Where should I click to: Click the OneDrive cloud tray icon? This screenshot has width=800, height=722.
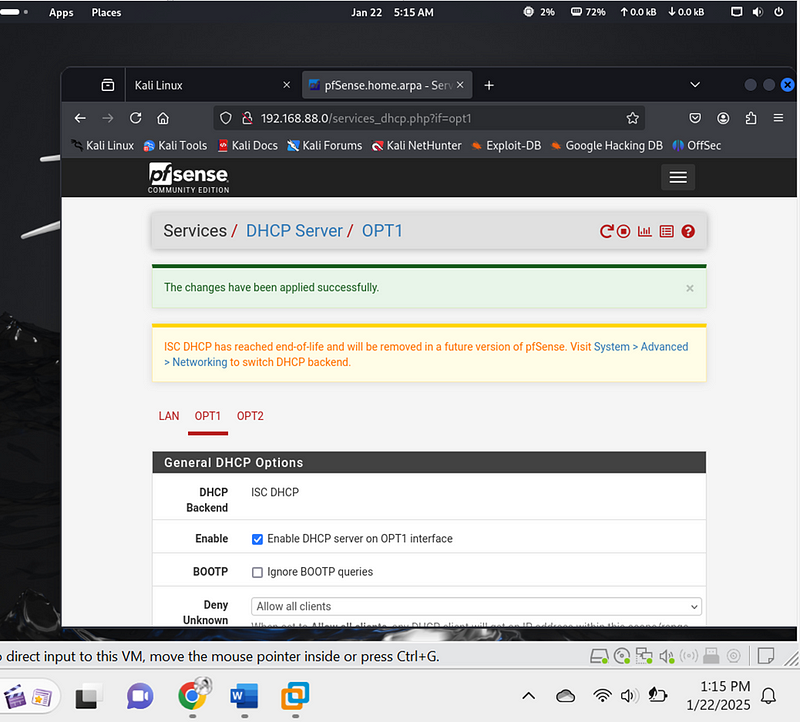(x=565, y=695)
